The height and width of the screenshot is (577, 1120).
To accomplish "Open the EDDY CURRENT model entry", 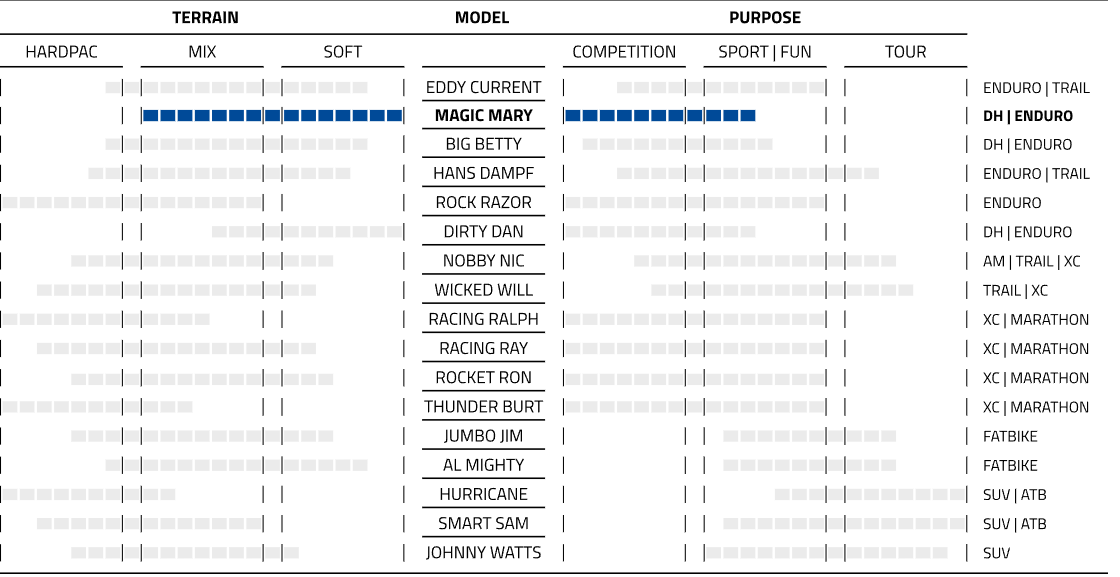I will [x=483, y=87].
